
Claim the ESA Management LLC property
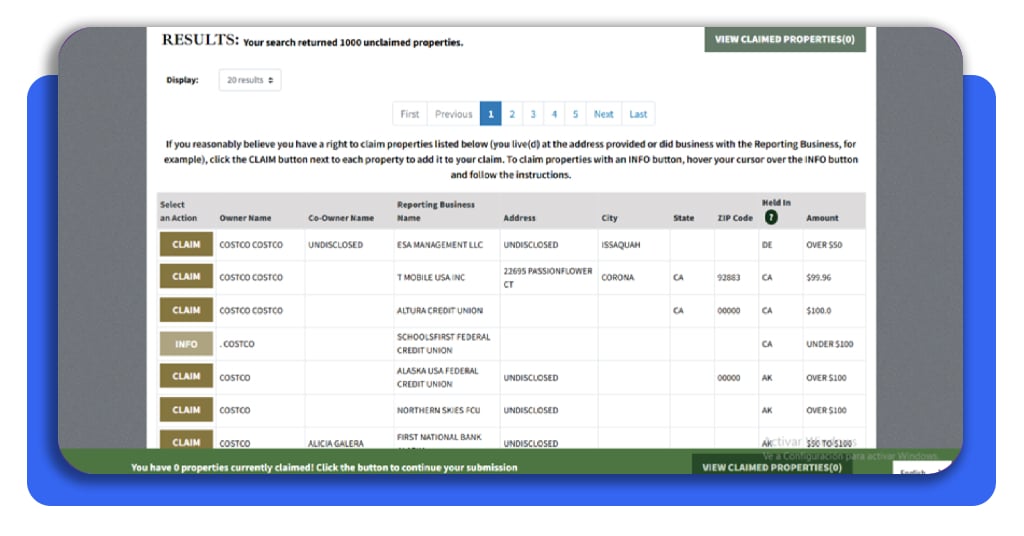click(x=186, y=244)
